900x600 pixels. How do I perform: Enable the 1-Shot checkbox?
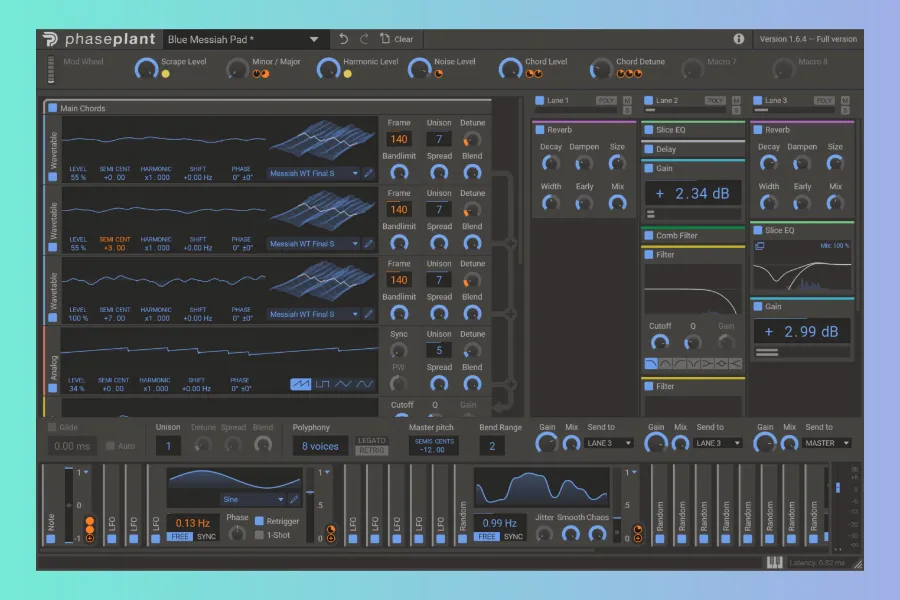click(259, 535)
